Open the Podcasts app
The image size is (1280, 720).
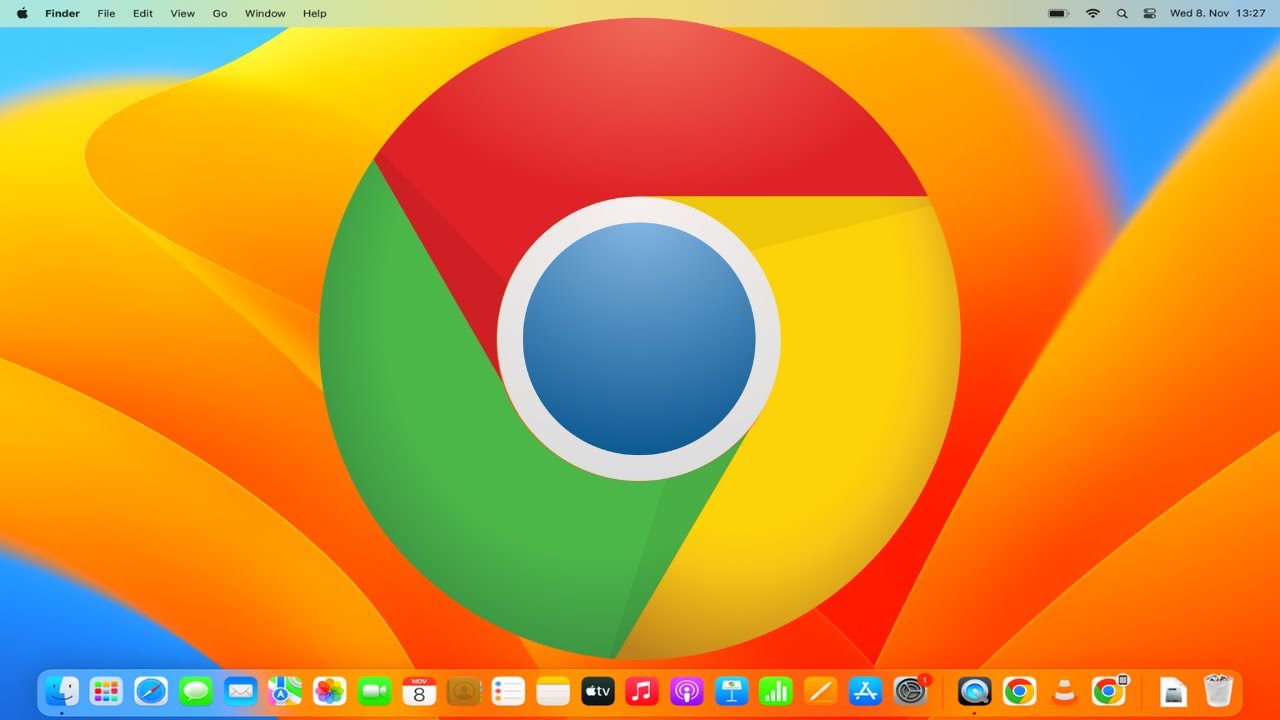686,690
